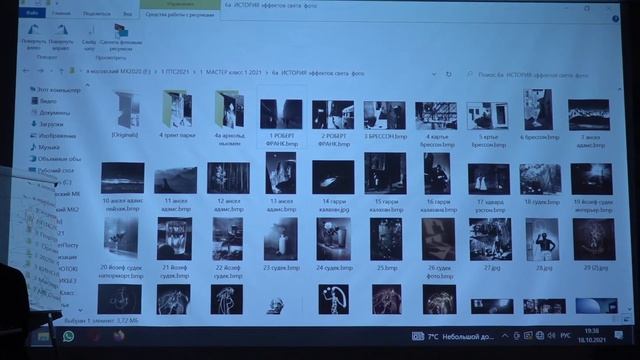640x360 pixels.
Task: Open the notification center icon
Action: [619, 335]
